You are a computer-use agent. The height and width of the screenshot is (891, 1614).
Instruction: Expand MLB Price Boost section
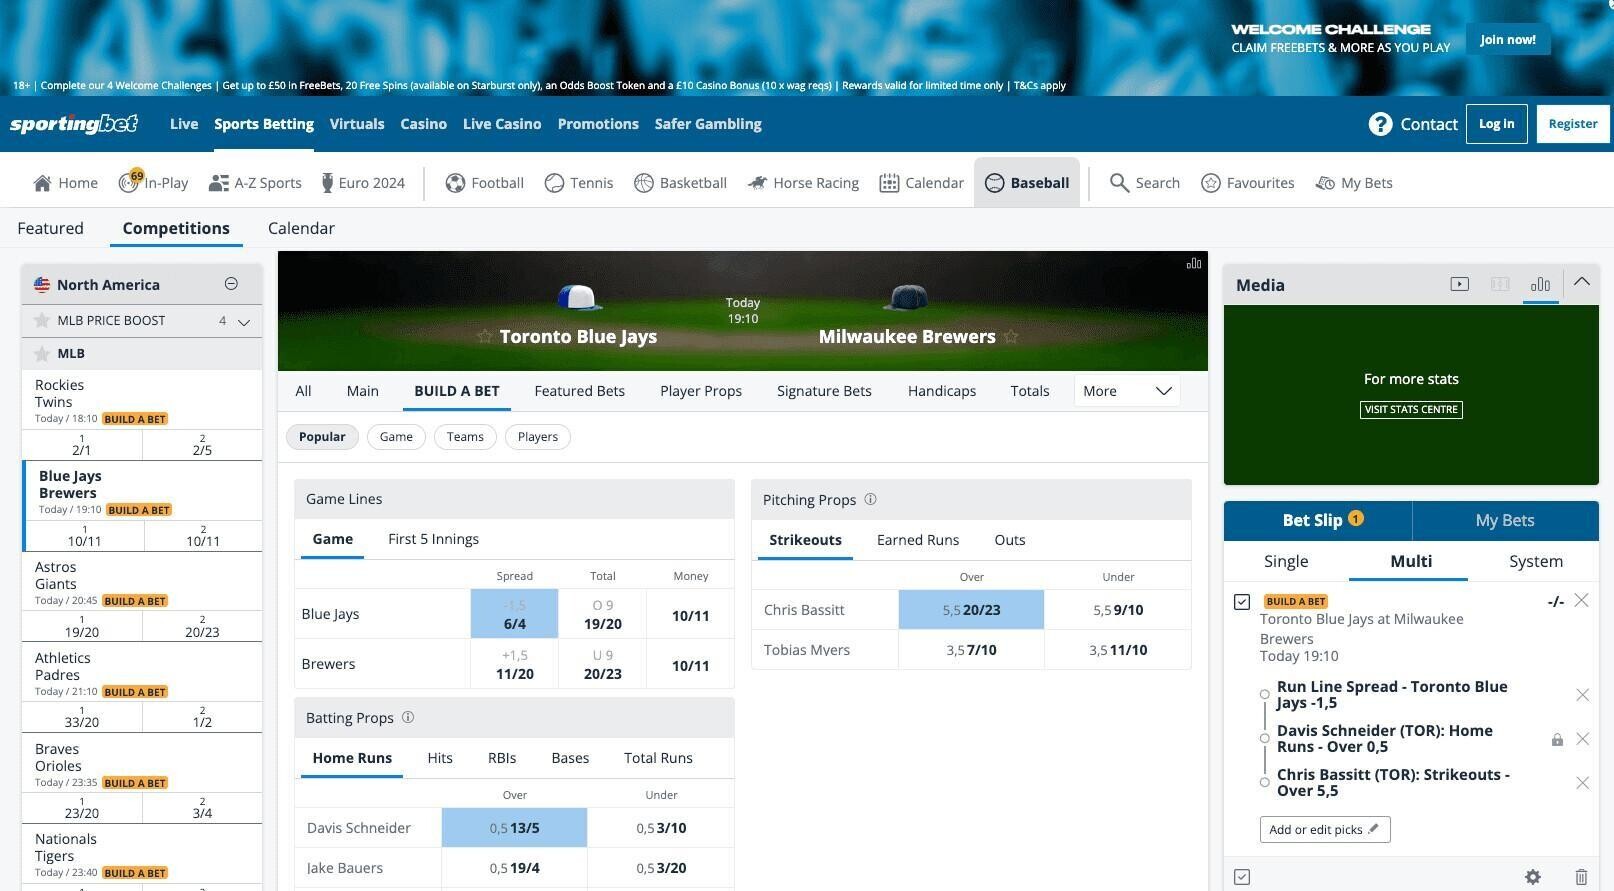(243, 321)
